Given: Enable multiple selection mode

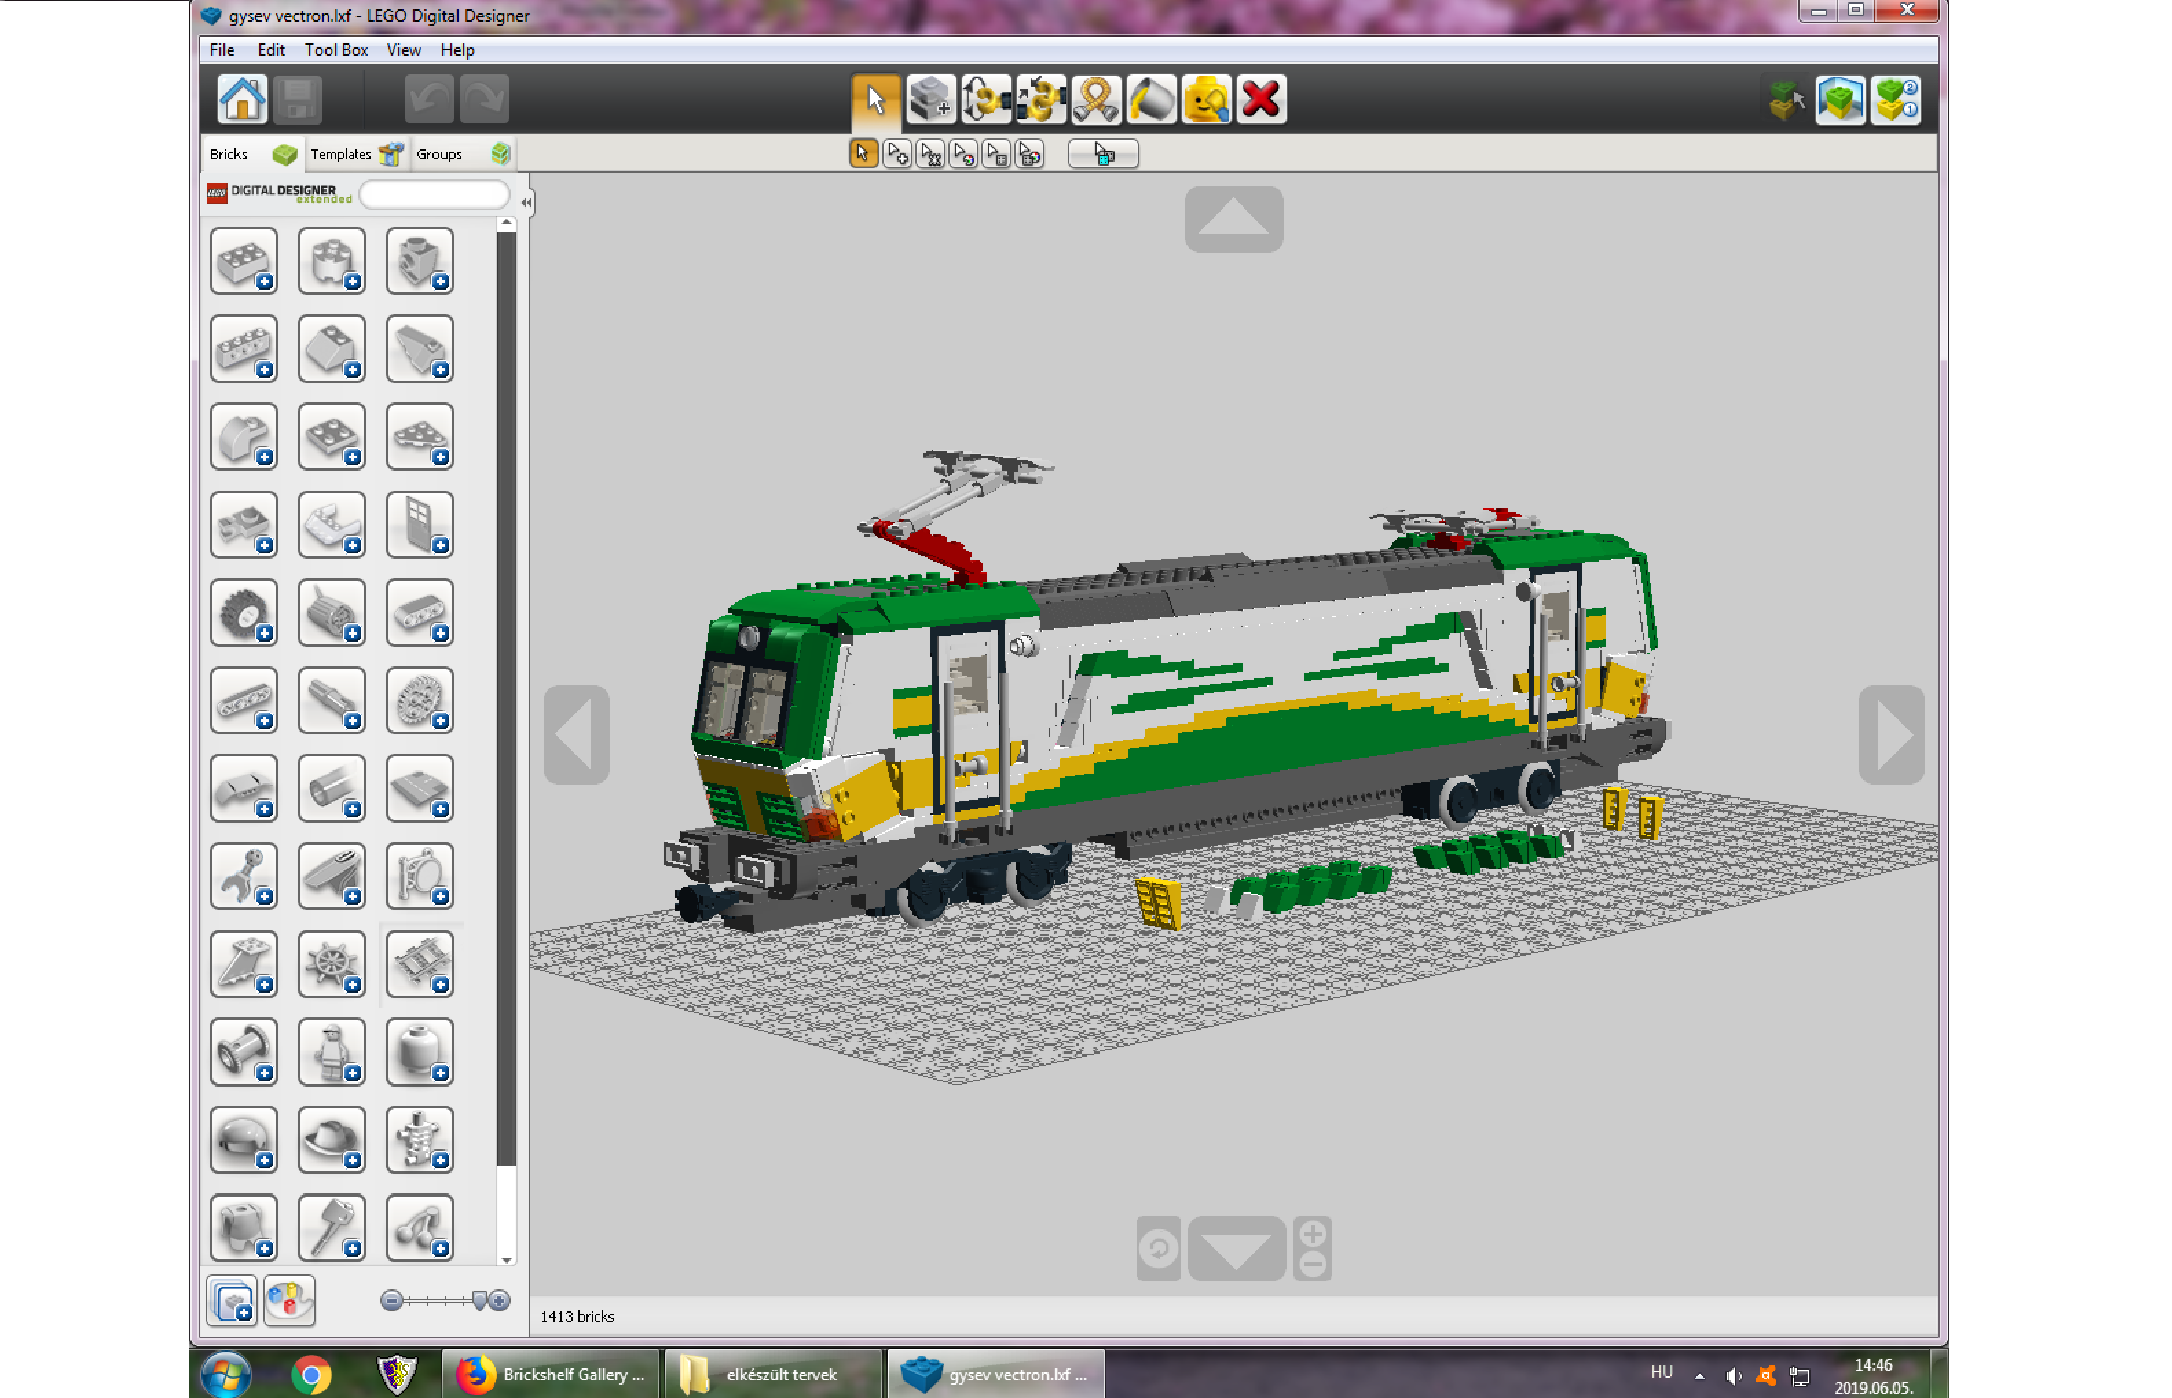Looking at the screenshot, I should click(x=897, y=154).
